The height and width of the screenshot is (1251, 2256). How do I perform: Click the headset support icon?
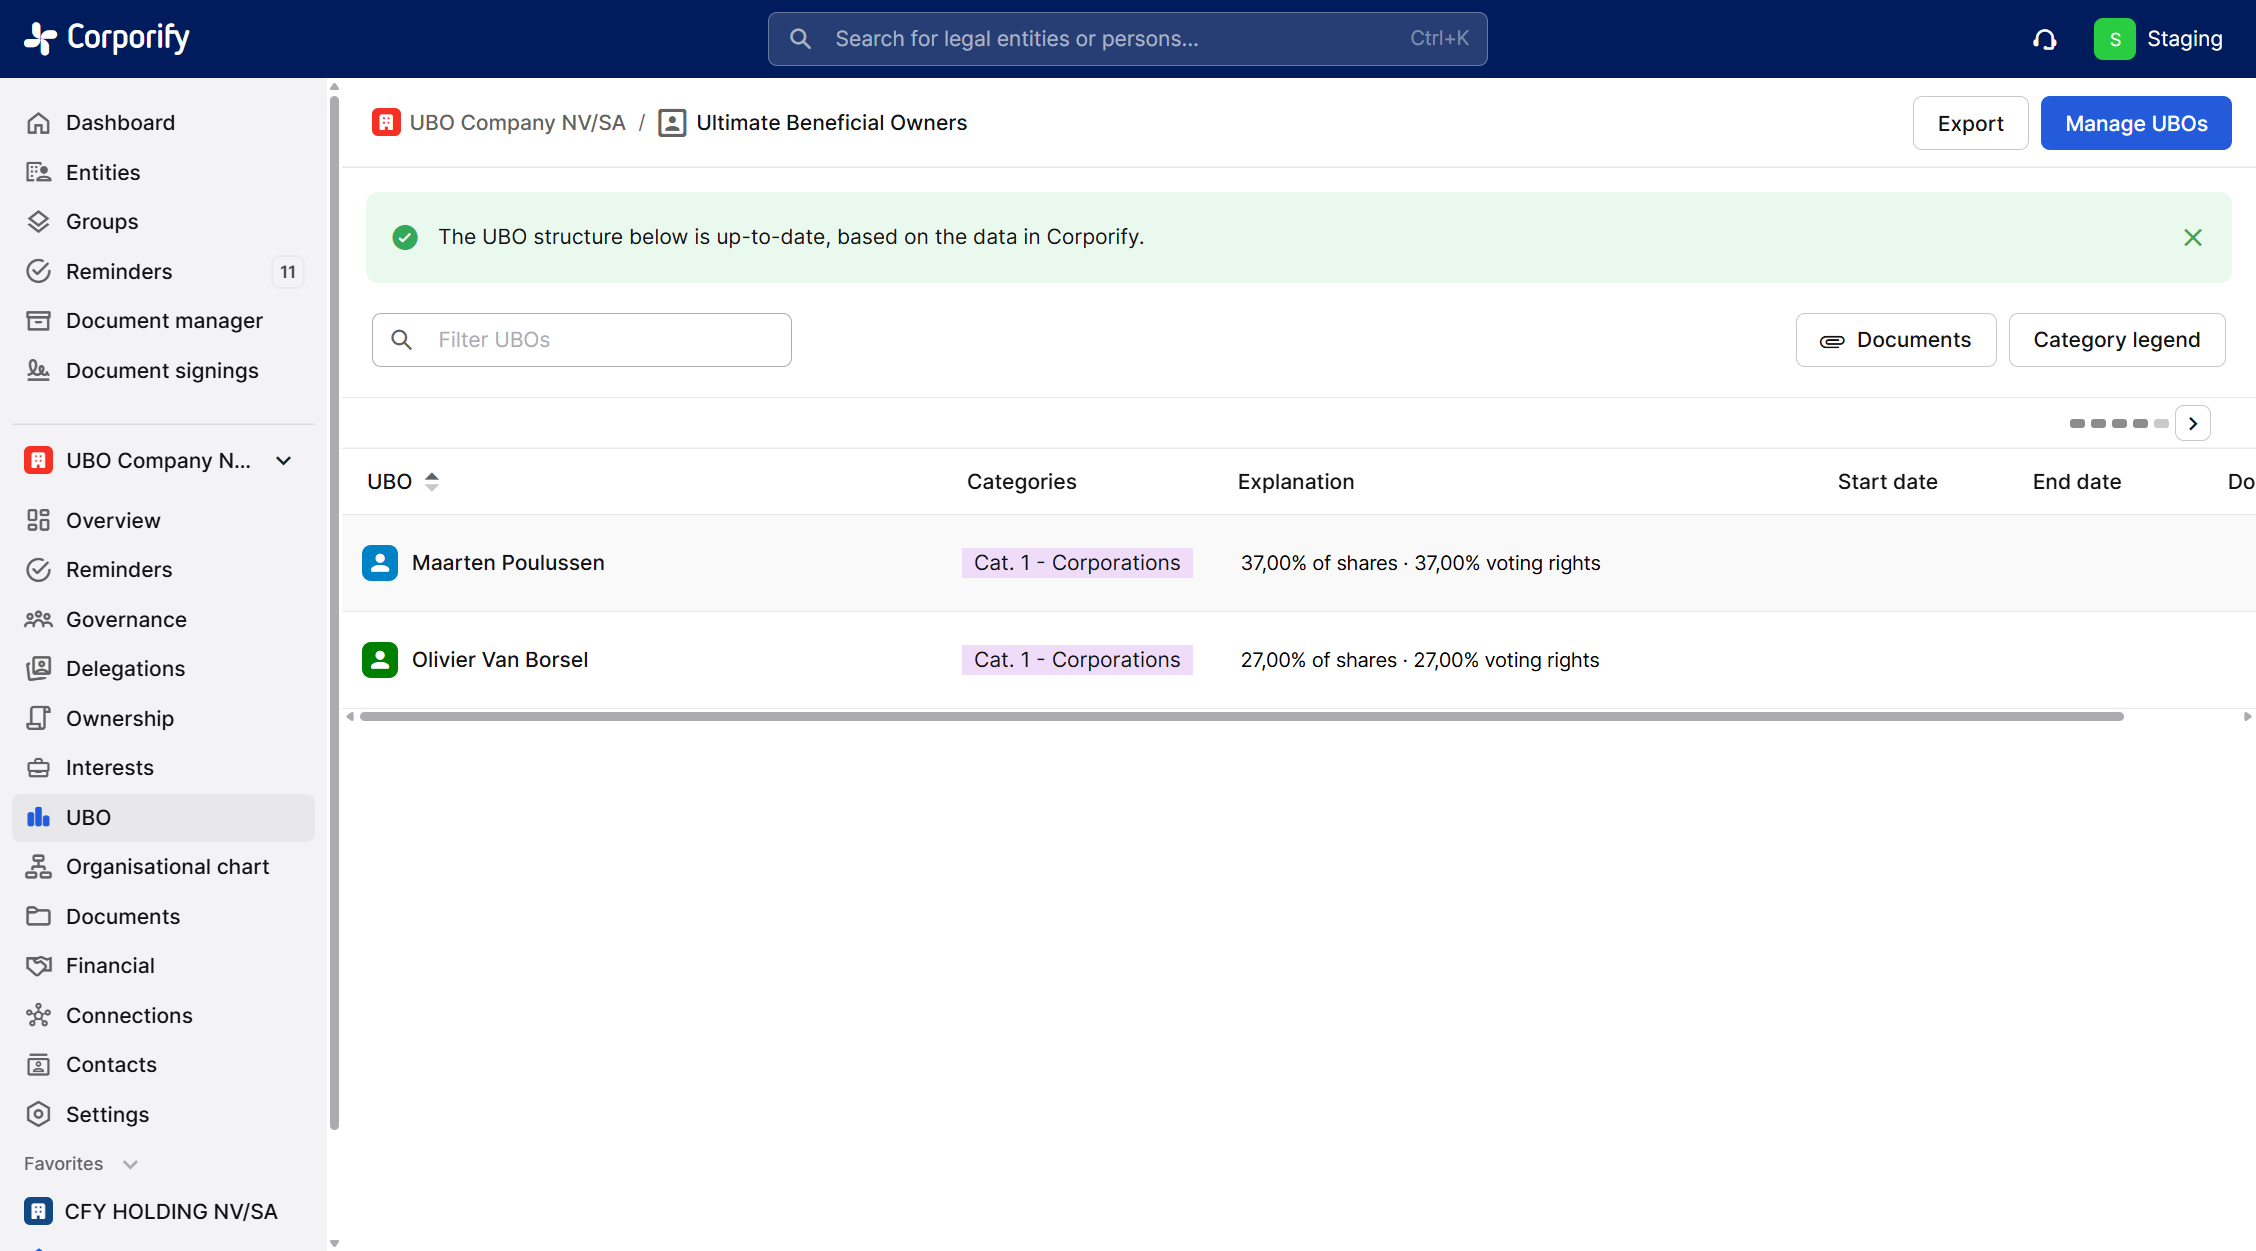[x=2044, y=39]
